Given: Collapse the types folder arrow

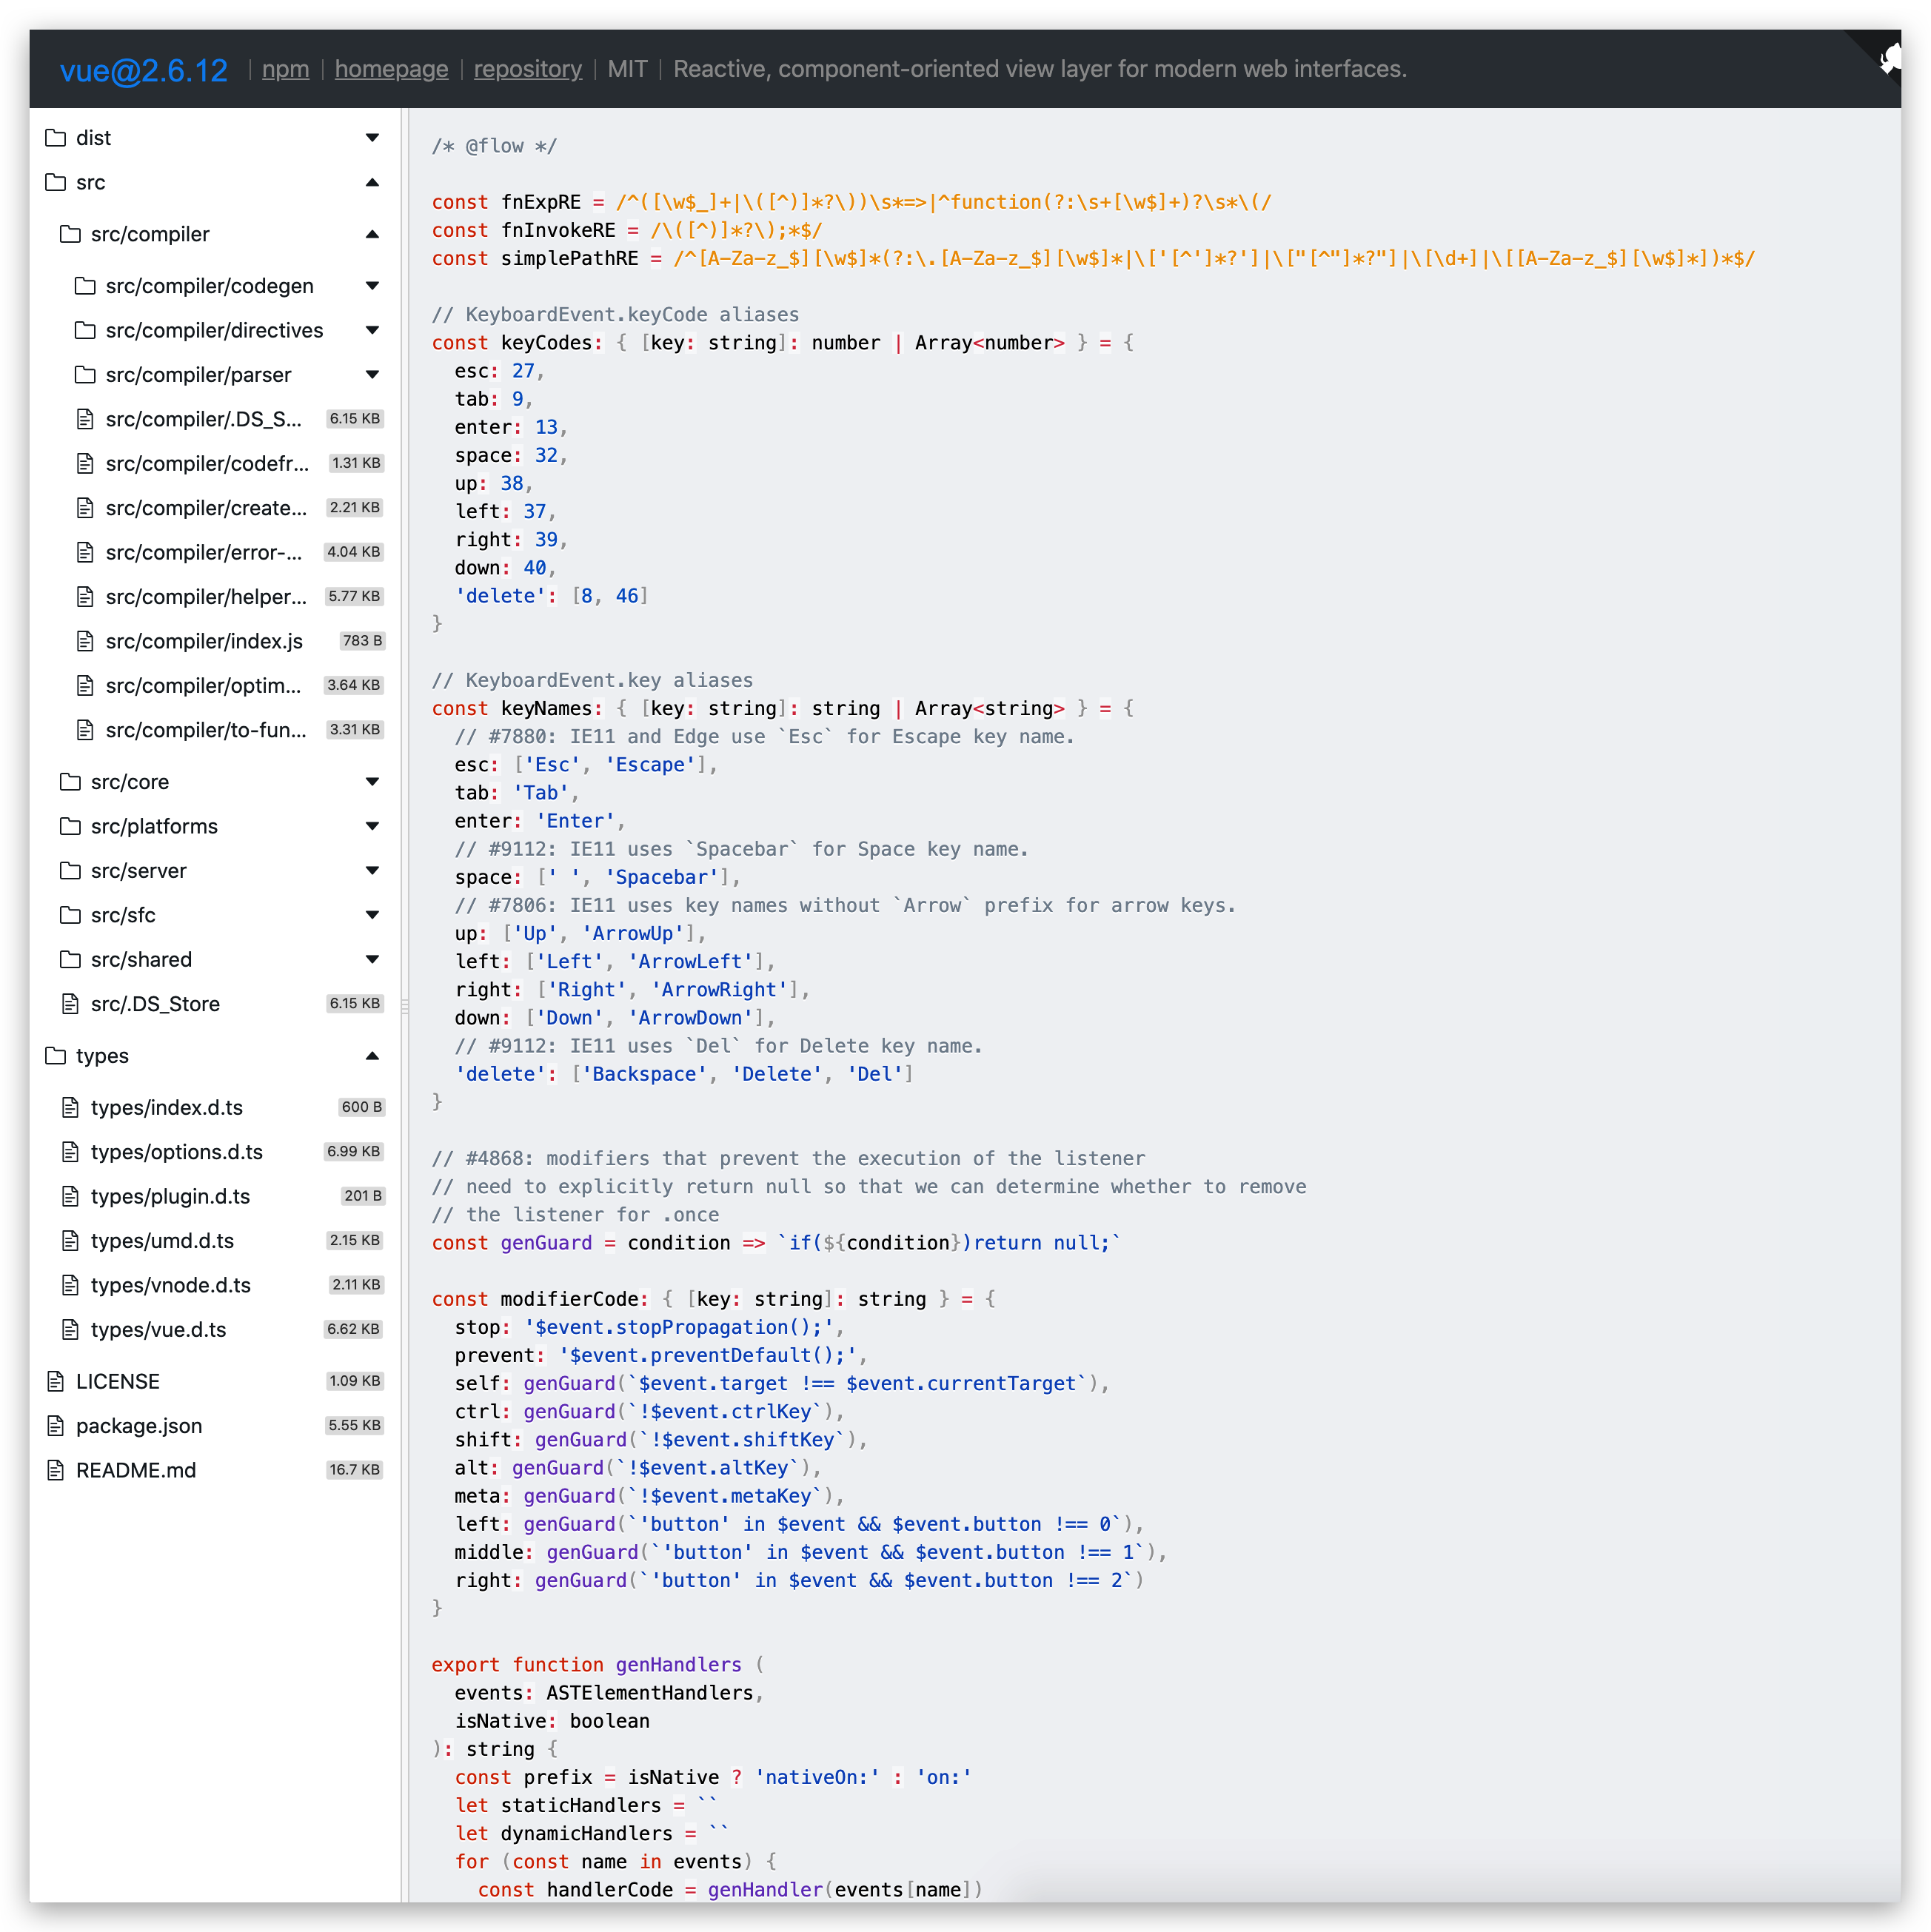Looking at the screenshot, I should [x=372, y=1056].
